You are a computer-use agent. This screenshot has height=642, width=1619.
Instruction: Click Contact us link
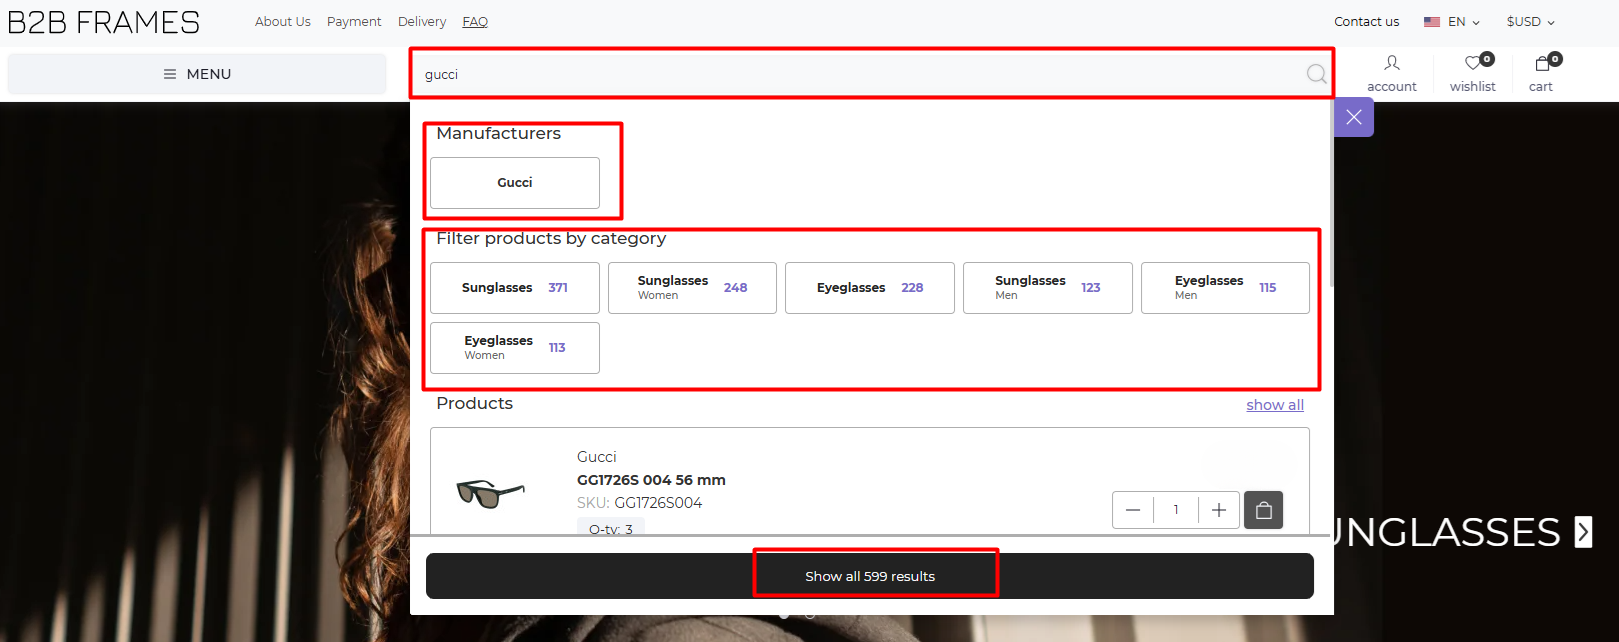pos(1366,21)
